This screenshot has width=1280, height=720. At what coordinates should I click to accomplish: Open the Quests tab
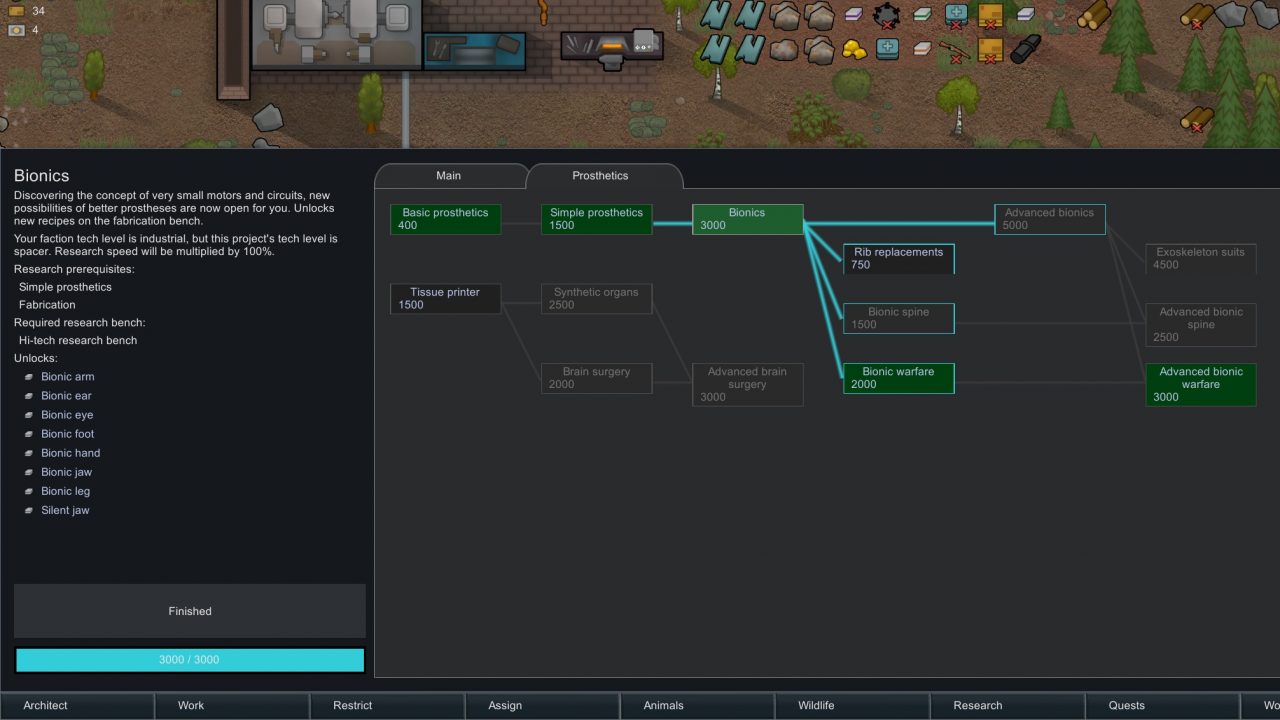coord(1126,705)
